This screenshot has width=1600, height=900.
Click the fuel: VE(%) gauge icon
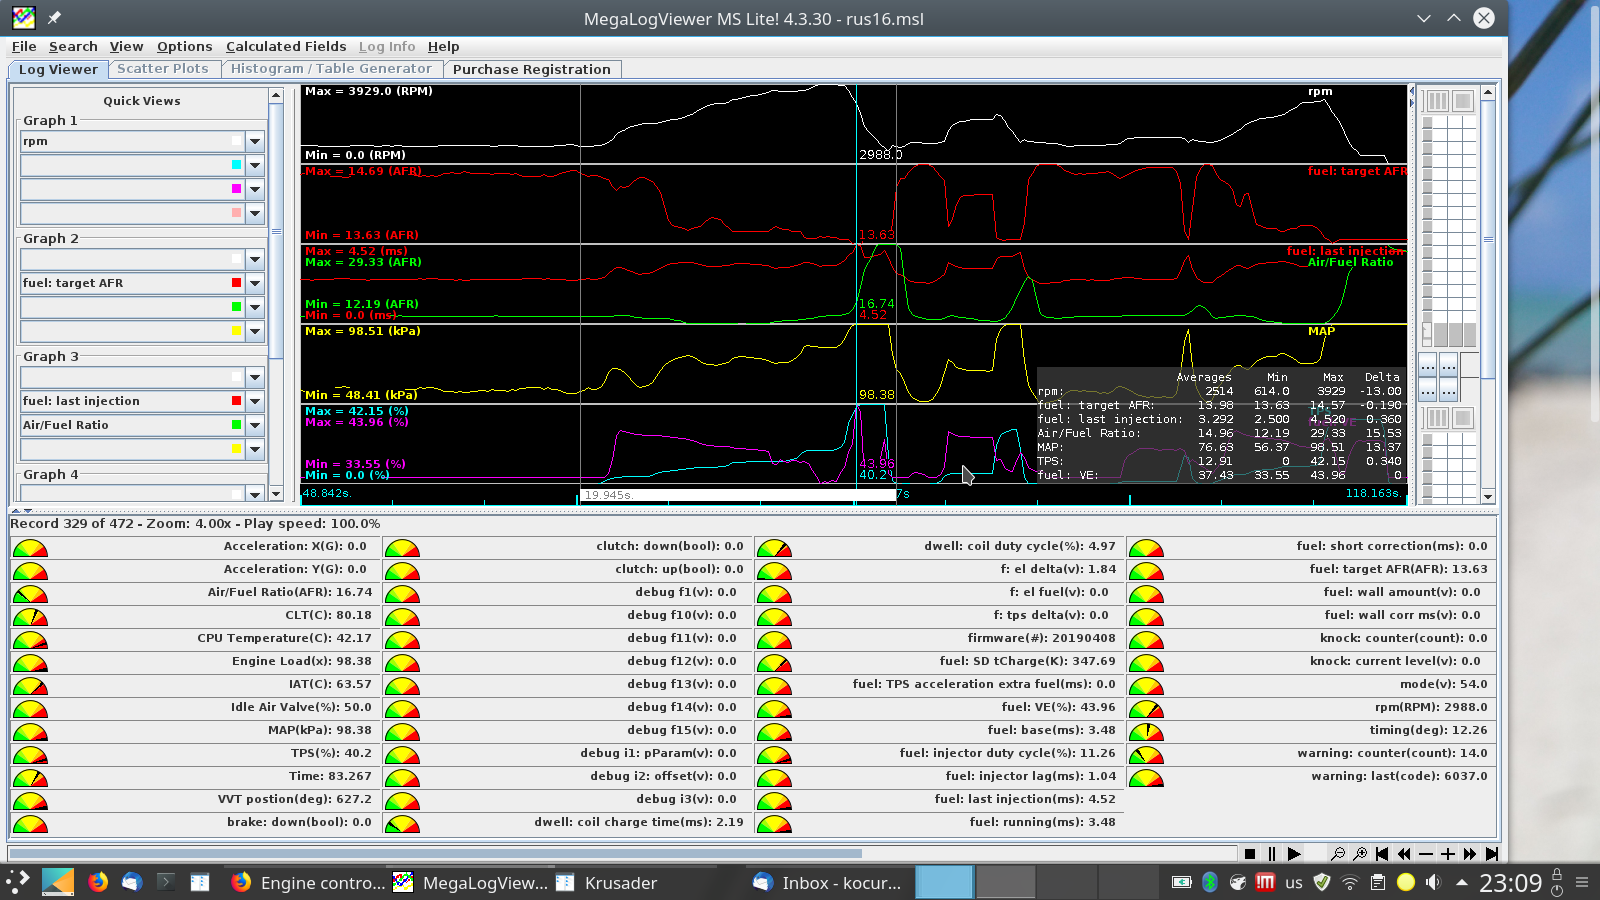pos(774,708)
